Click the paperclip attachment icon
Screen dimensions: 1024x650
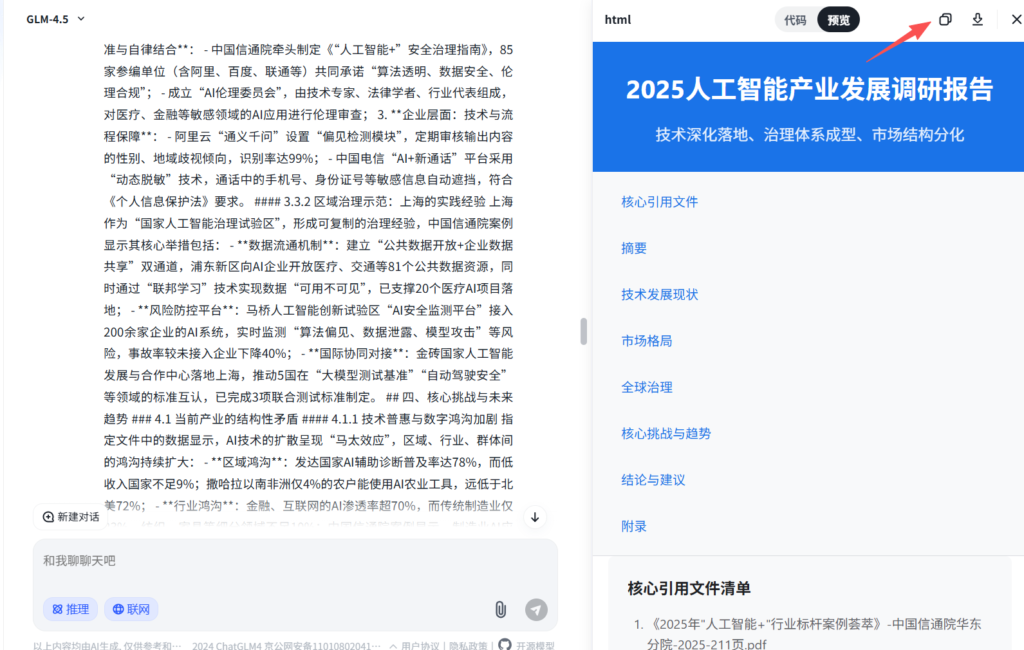pyautogui.click(x=500, y=609)
